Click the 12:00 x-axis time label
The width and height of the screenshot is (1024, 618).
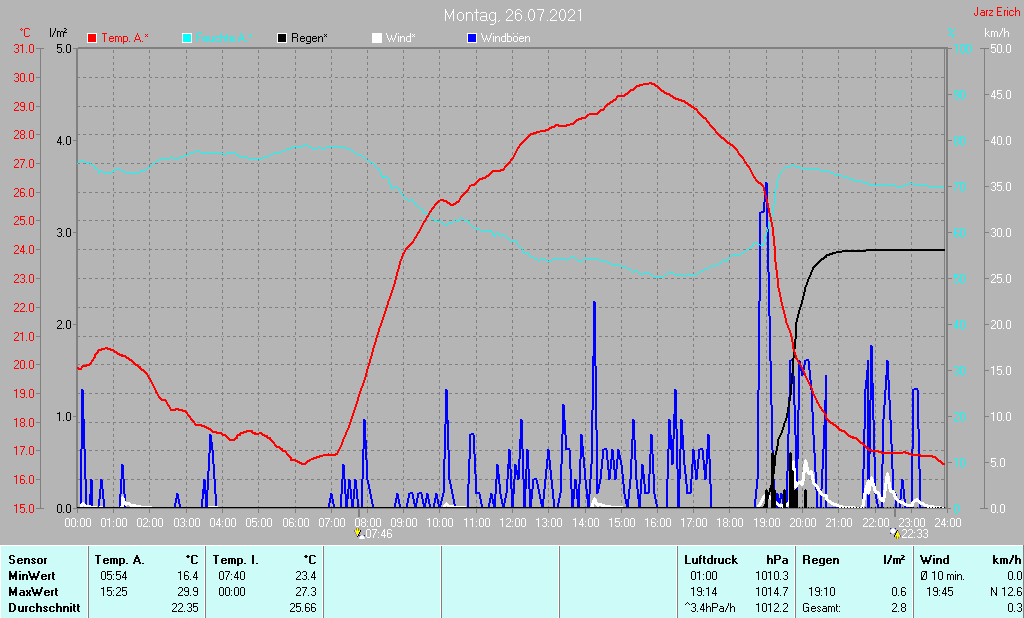(x=513, y=523)
